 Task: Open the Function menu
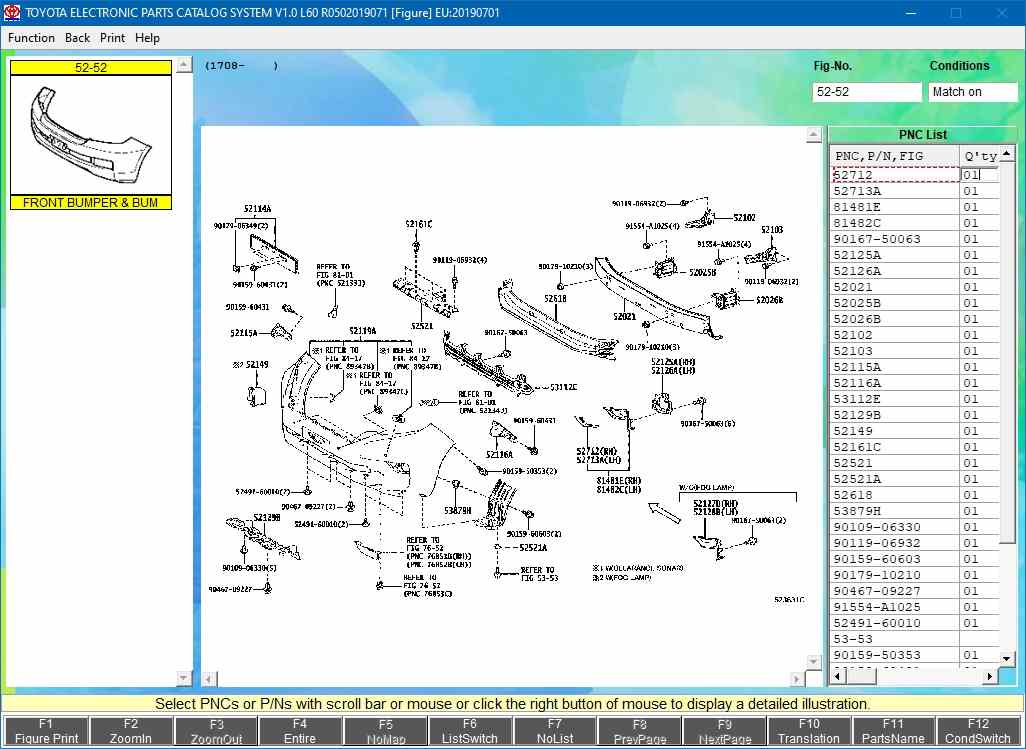(31, 38)
